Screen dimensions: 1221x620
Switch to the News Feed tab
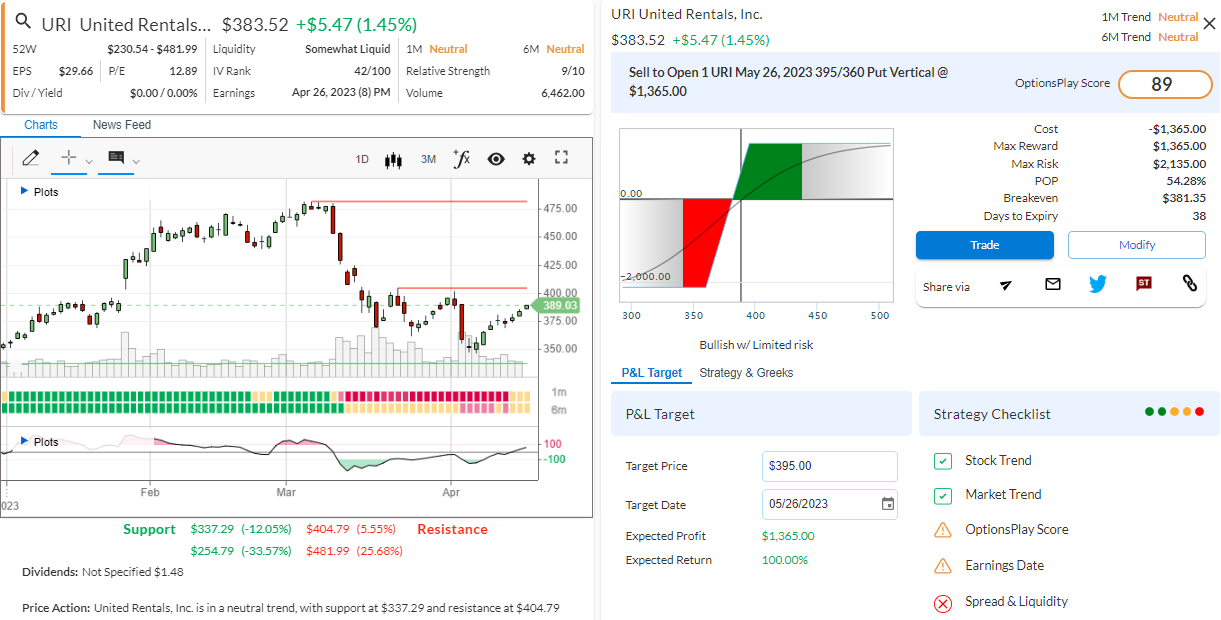(122, 125)
